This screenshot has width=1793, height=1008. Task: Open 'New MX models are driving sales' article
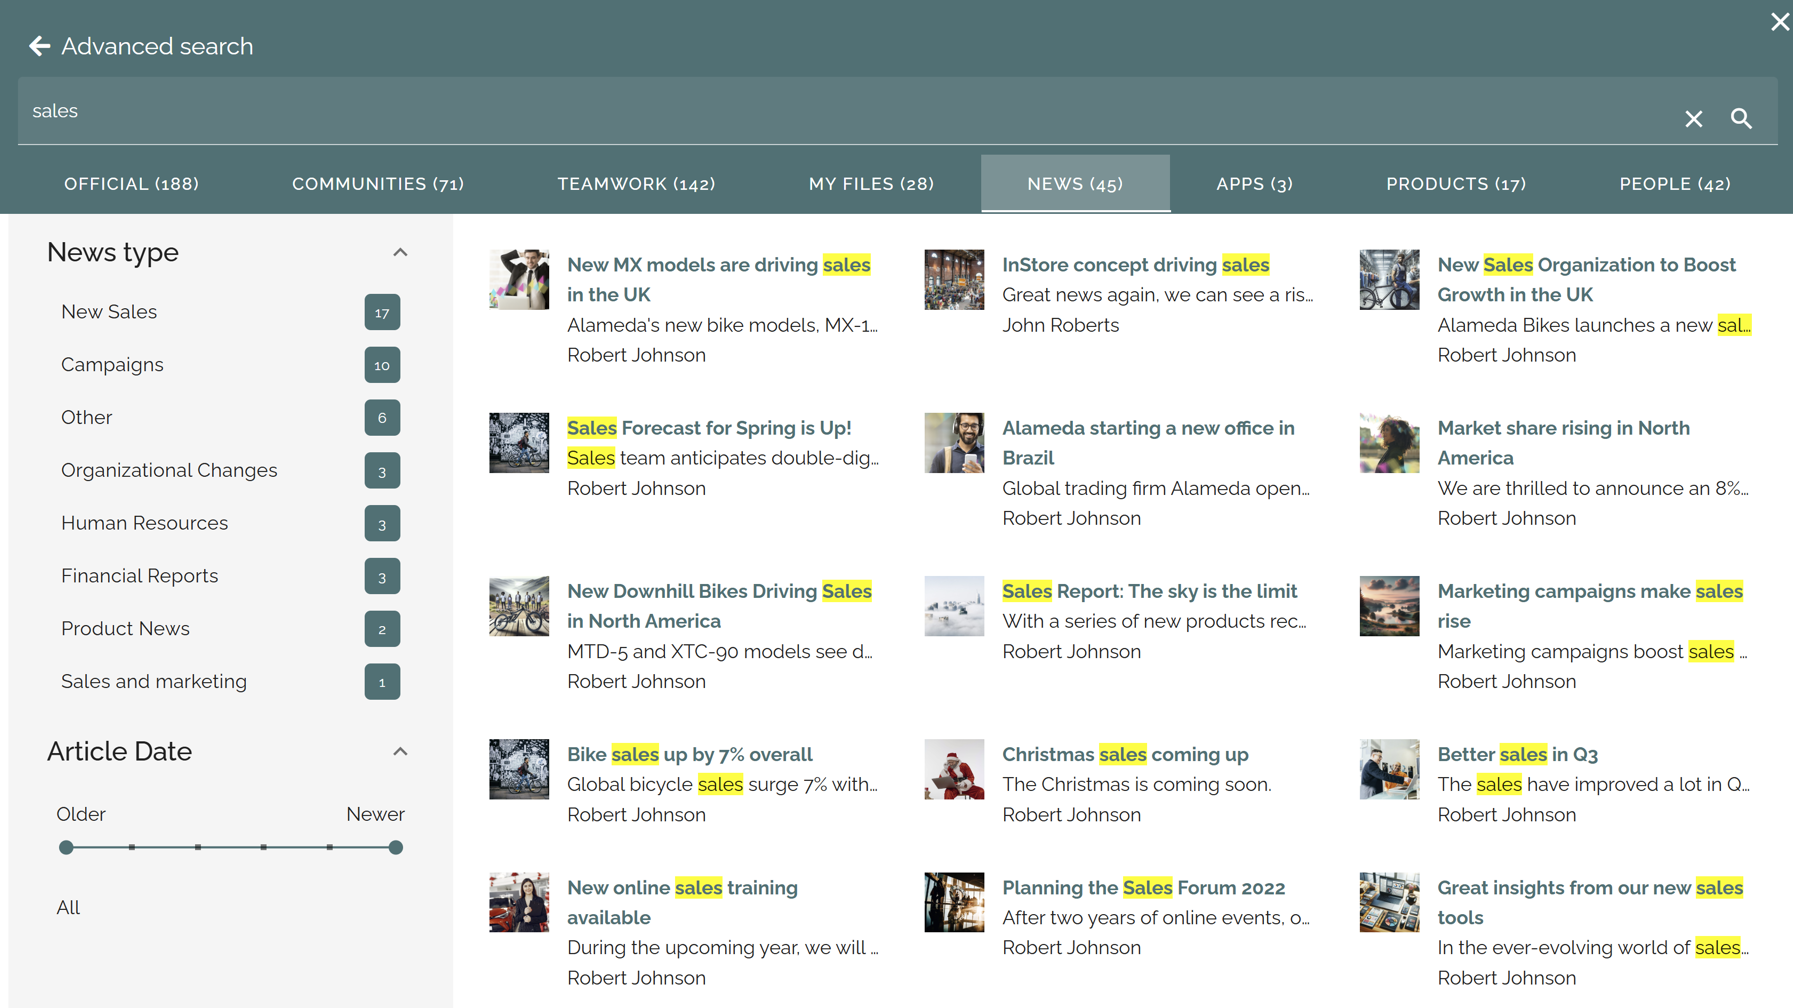[x=718, y=280]
